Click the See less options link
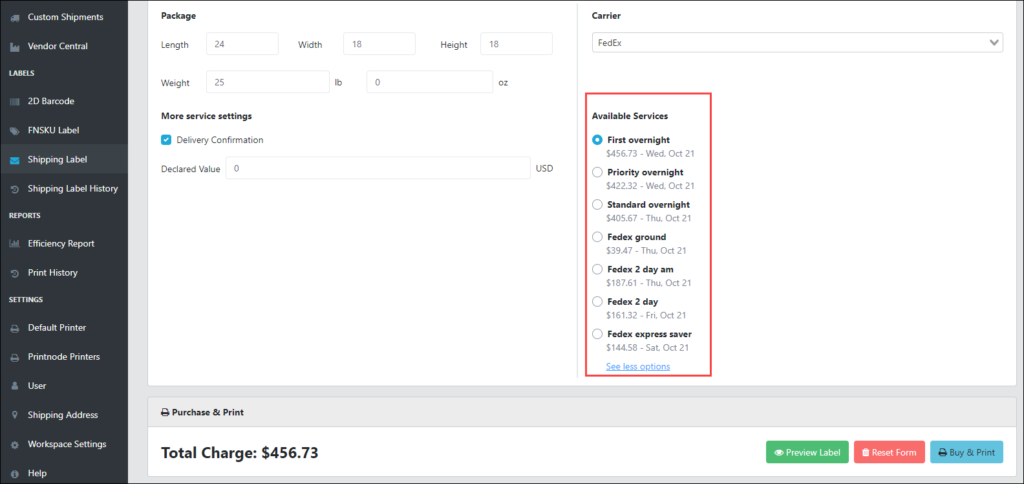 (x=638, y=366)
